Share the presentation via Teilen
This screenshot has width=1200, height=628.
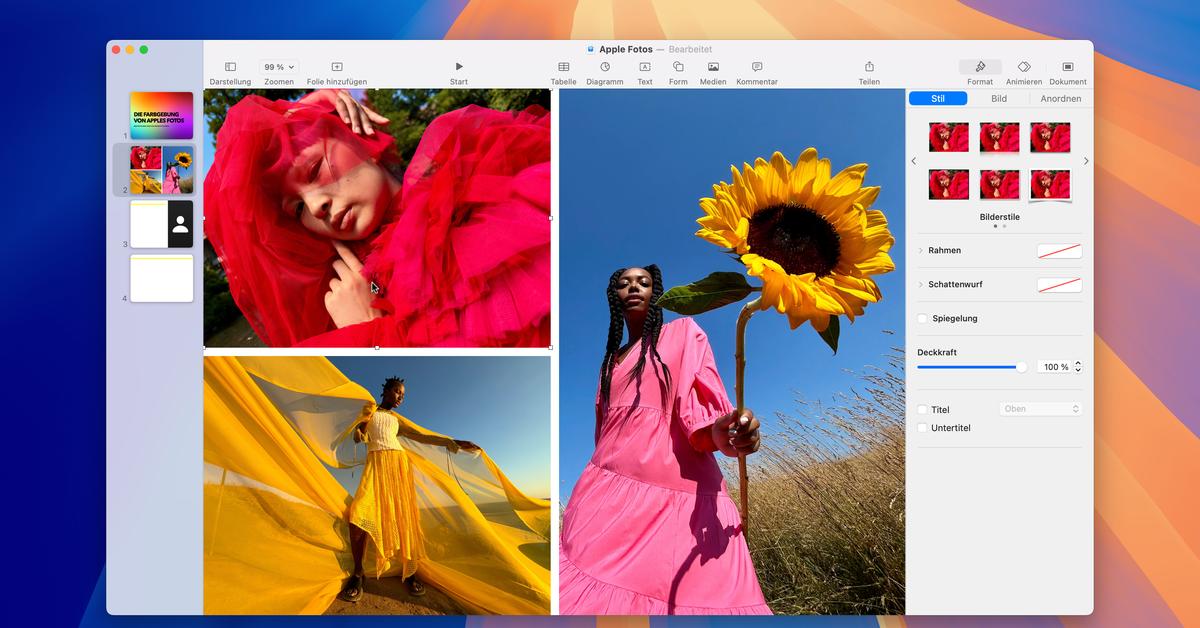coord(869,73)
